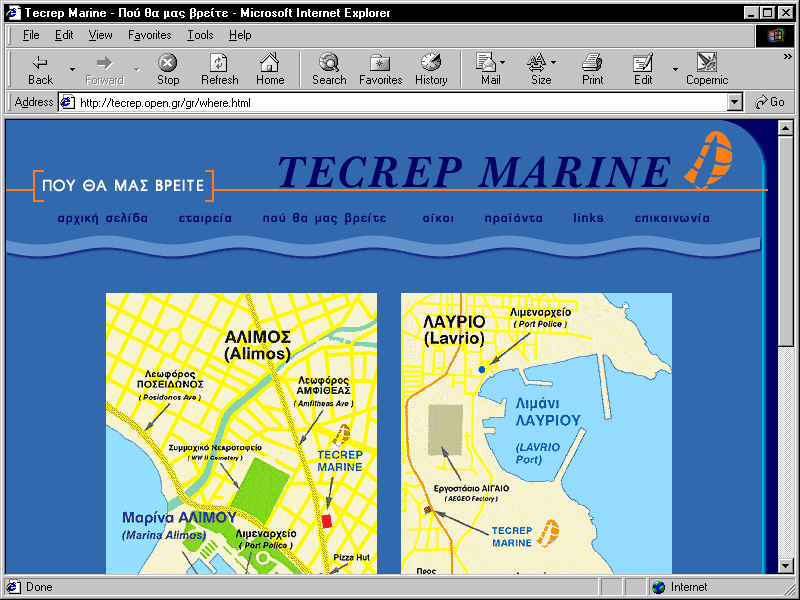Follow the 'επικοινωνία' navigation link
800x600 pixels.
[672, 218]
